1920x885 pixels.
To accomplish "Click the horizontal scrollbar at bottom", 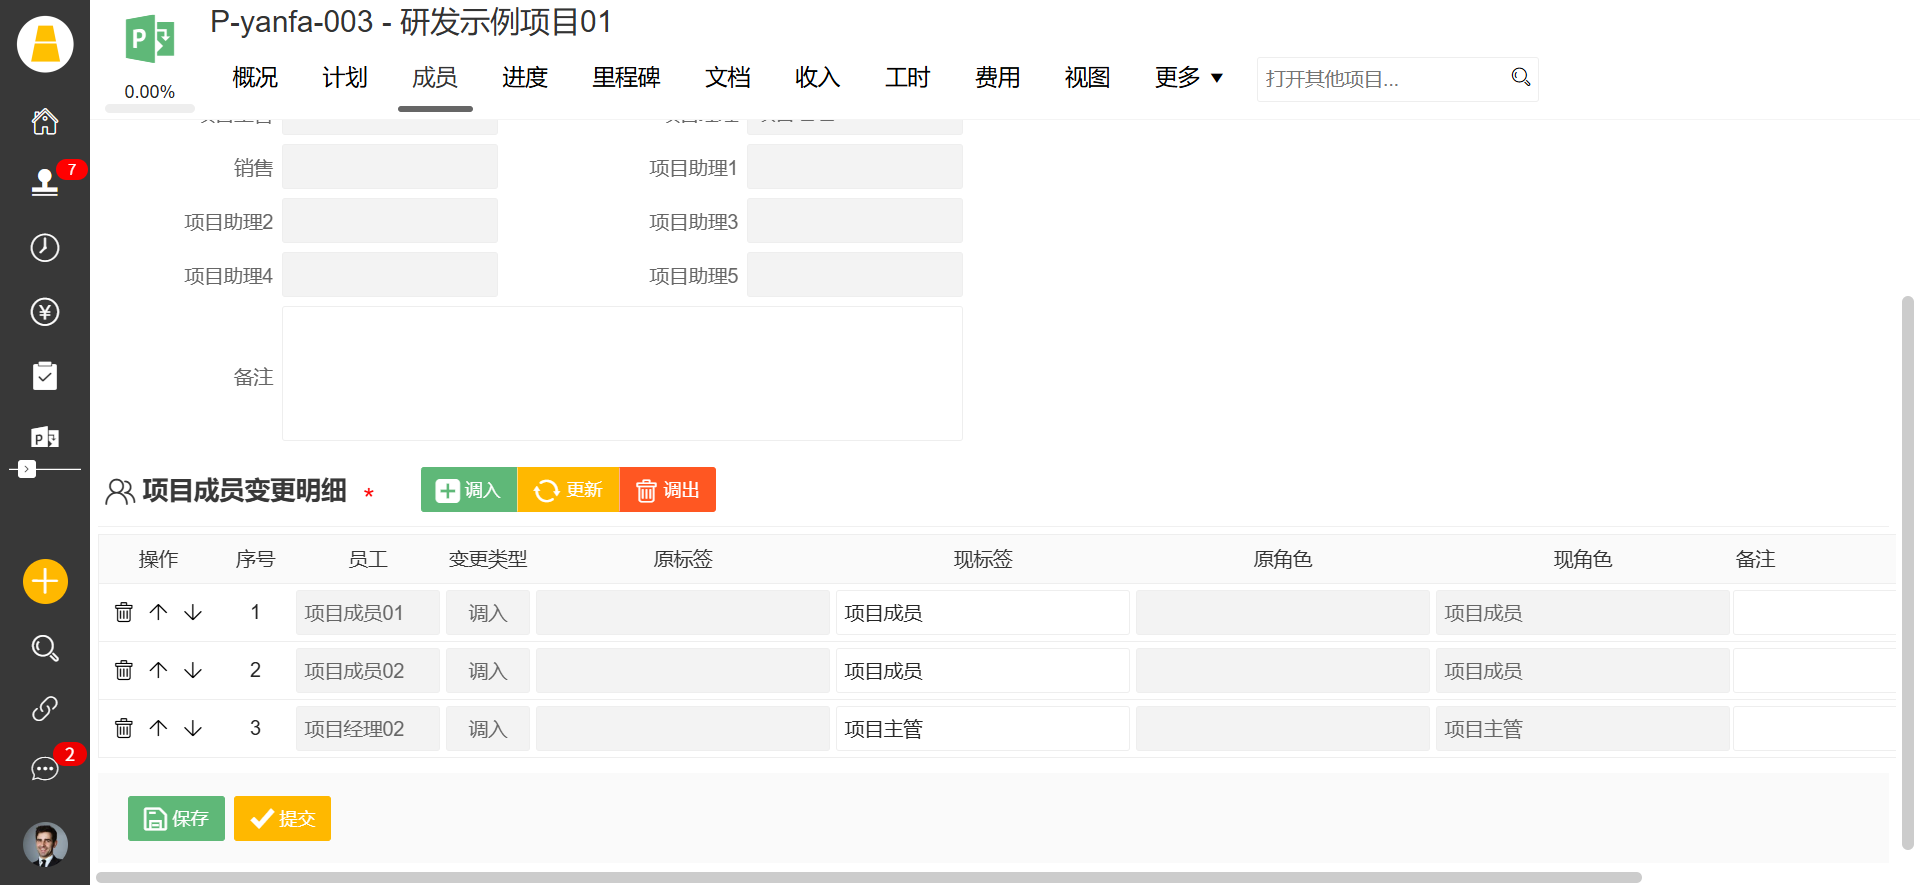I will click(868, 877).
